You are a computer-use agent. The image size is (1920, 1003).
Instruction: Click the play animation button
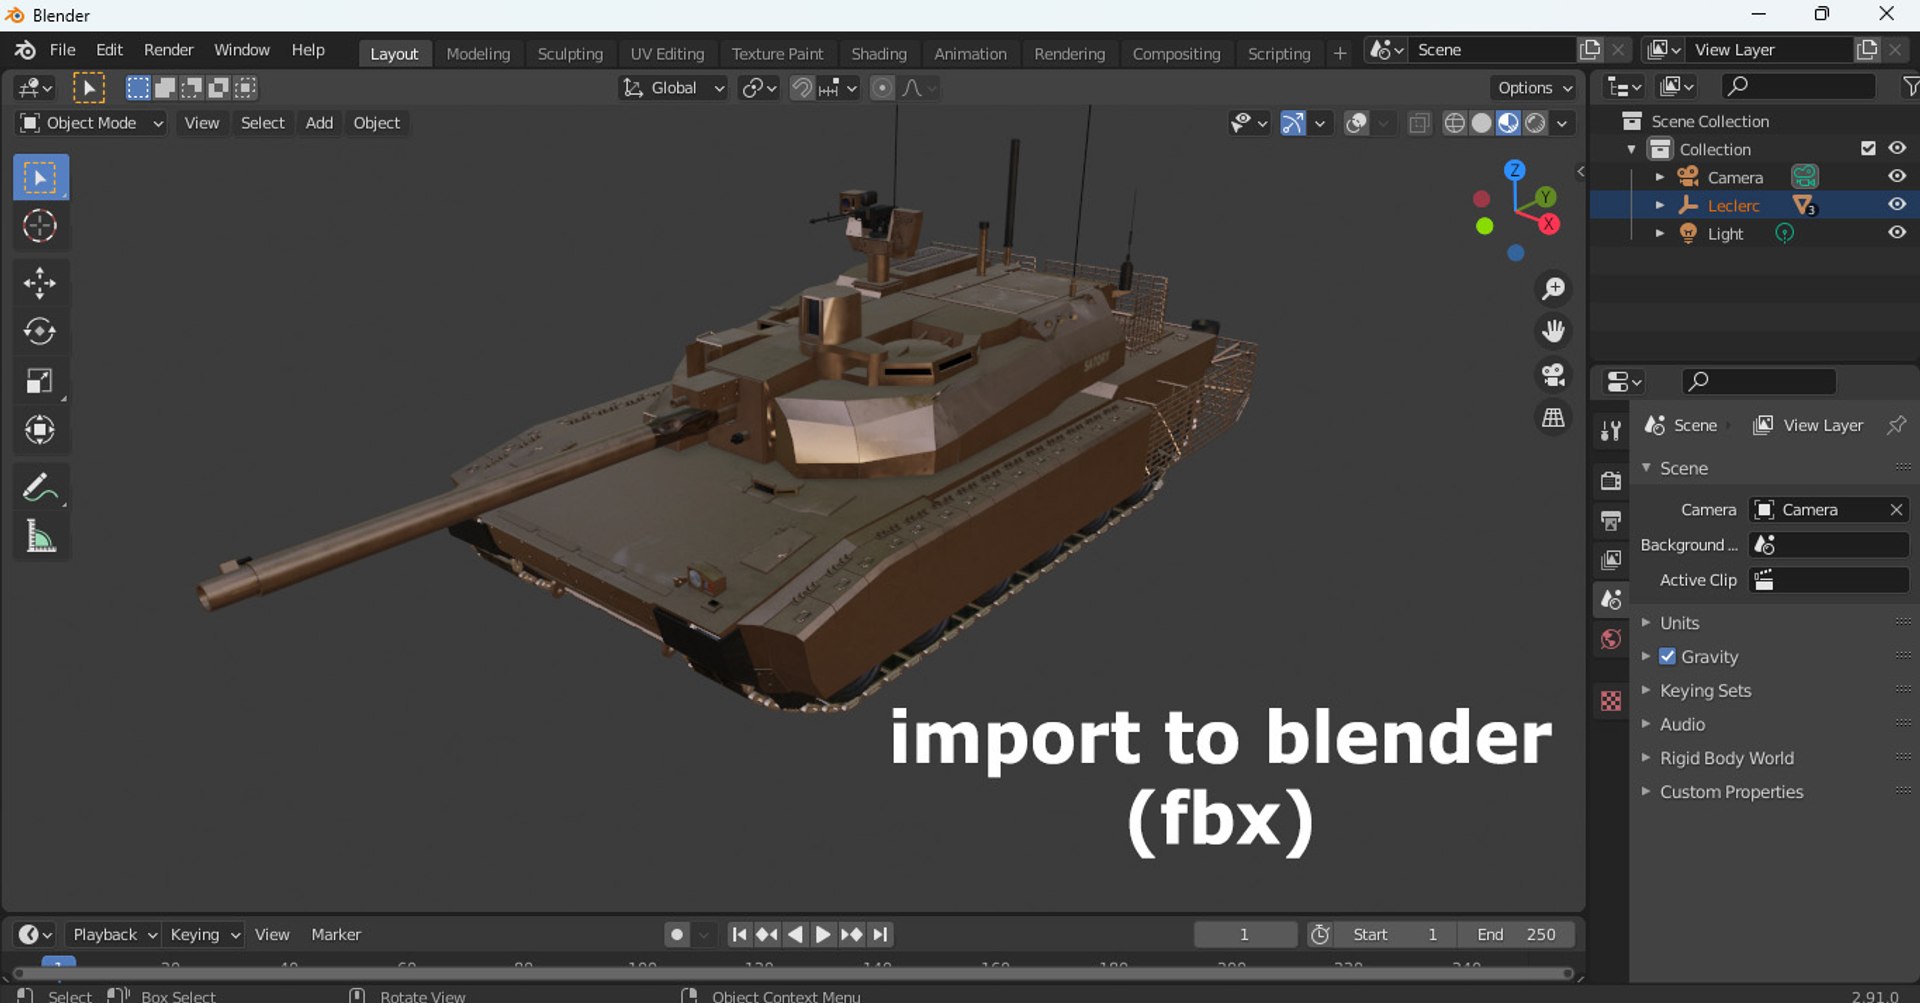pos(822,935)
